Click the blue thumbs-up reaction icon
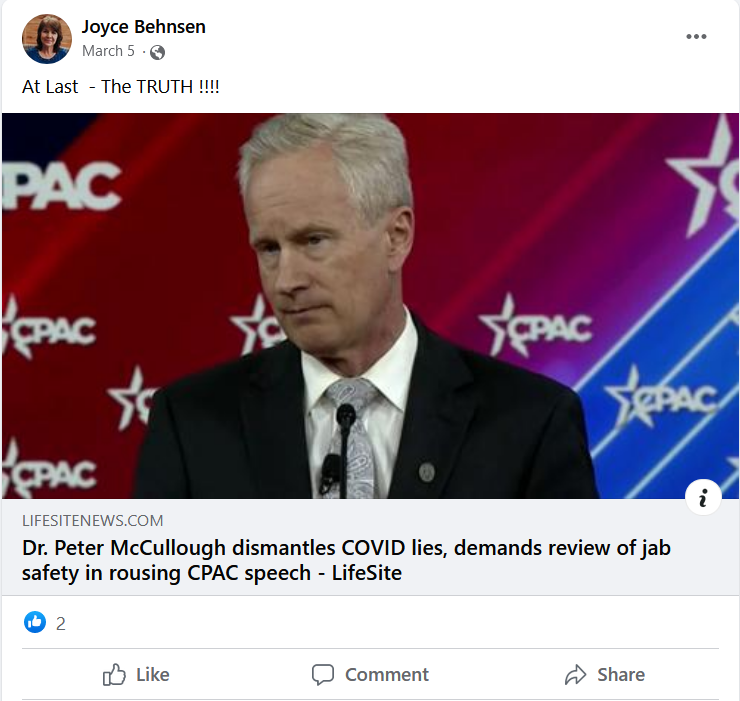The image size is (740, 701). pyautogui.click(x=35, y=623)
